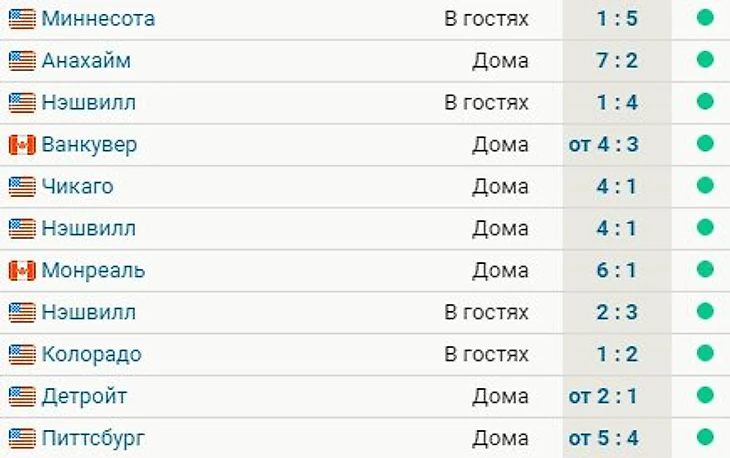The image size is (730, 458).
Task: Open the от 4 : 3 score against Ванкувер
Action: 603,145
